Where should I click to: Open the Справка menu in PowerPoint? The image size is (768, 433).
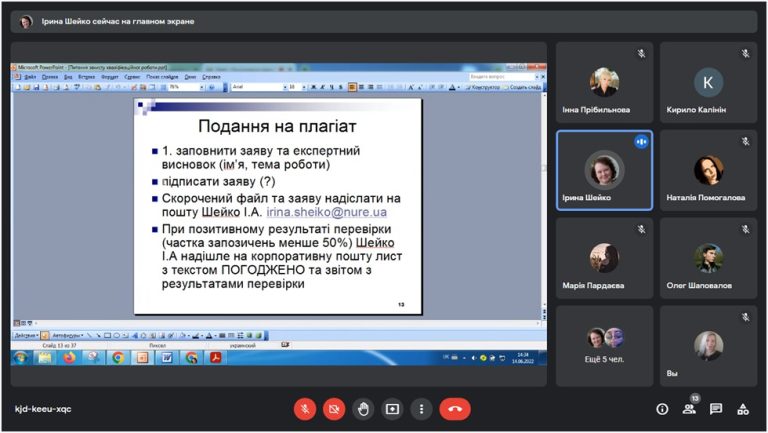[x=211, y=77]
